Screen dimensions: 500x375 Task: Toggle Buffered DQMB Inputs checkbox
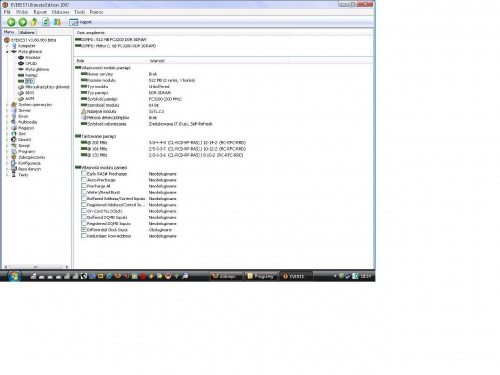click(x=84, y=217)
